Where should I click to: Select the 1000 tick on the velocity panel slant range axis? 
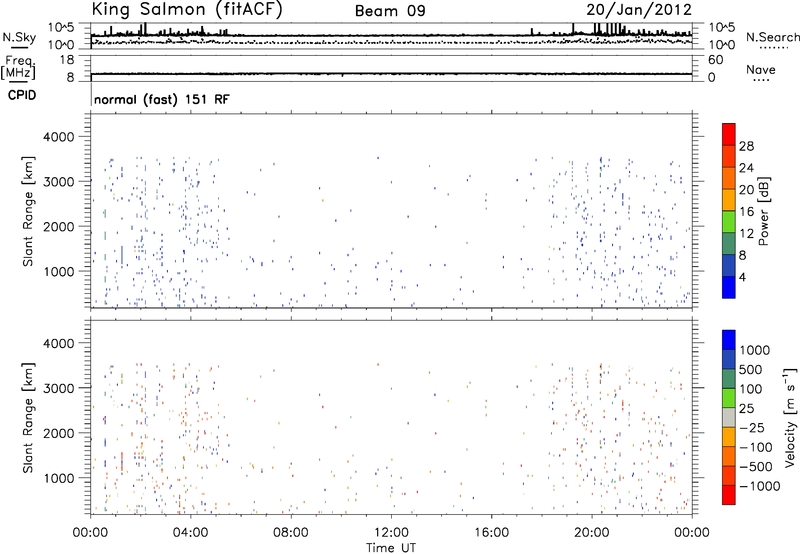(58, 478)
